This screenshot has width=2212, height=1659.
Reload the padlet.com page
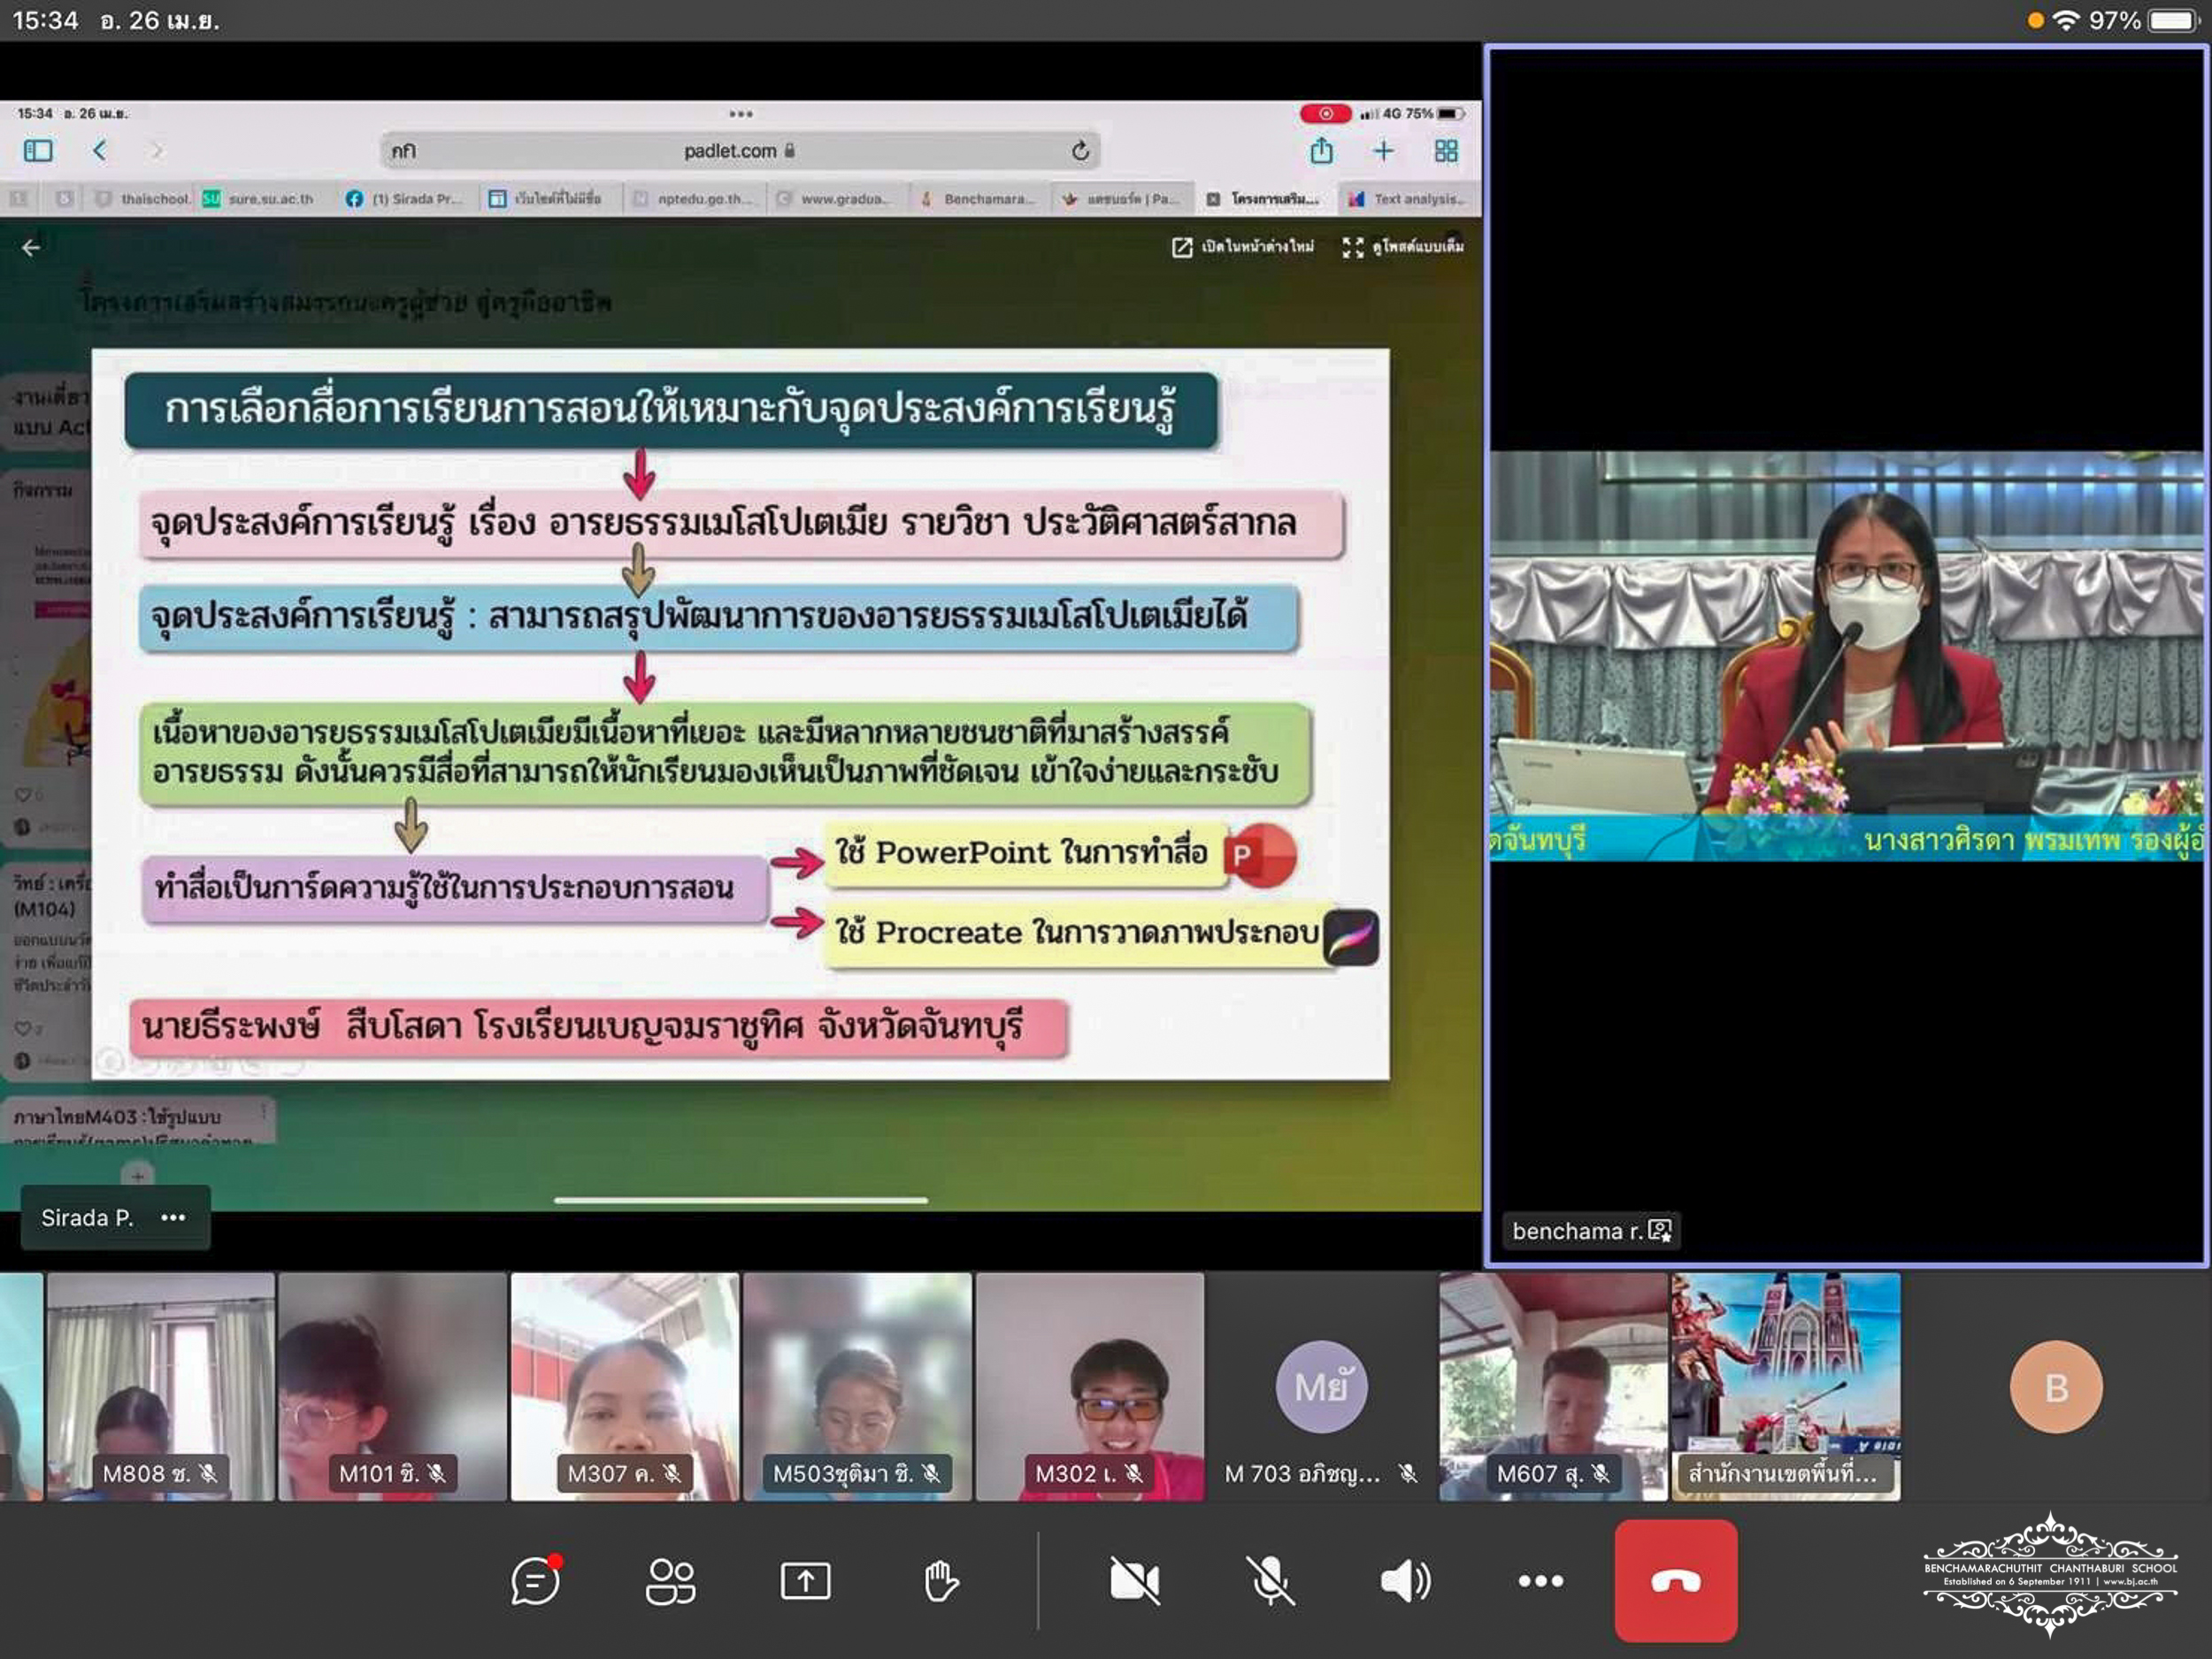point(1080,151)
